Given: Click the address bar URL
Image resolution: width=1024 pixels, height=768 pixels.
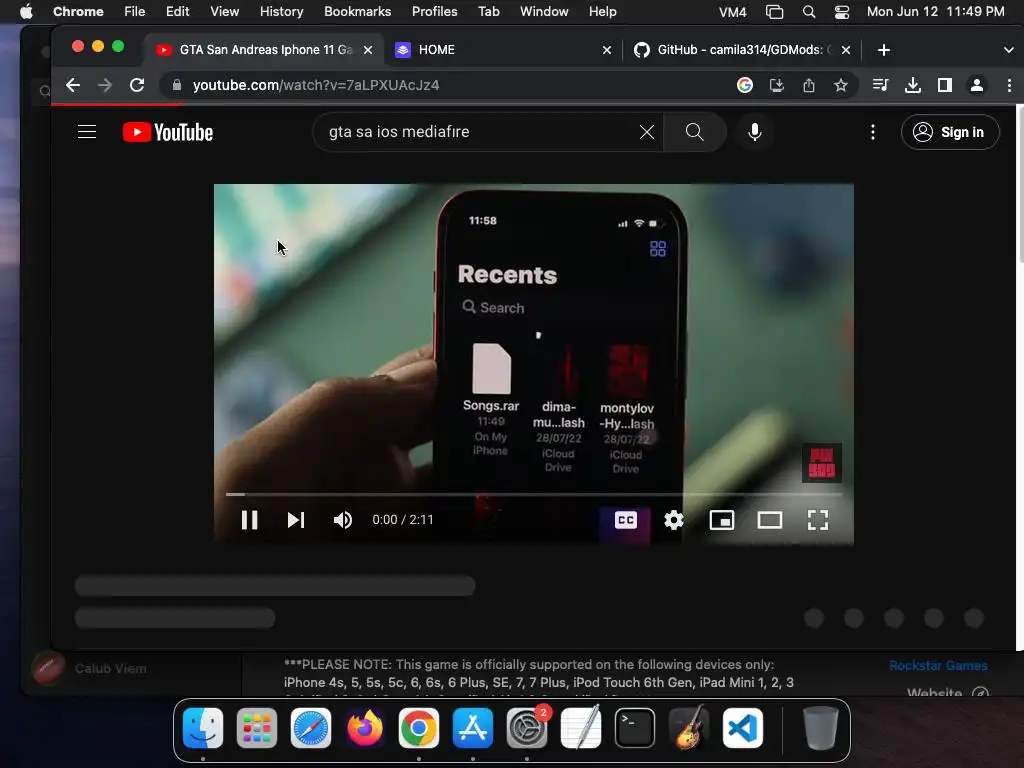Looking at the screenshot, I should point(315,85).
